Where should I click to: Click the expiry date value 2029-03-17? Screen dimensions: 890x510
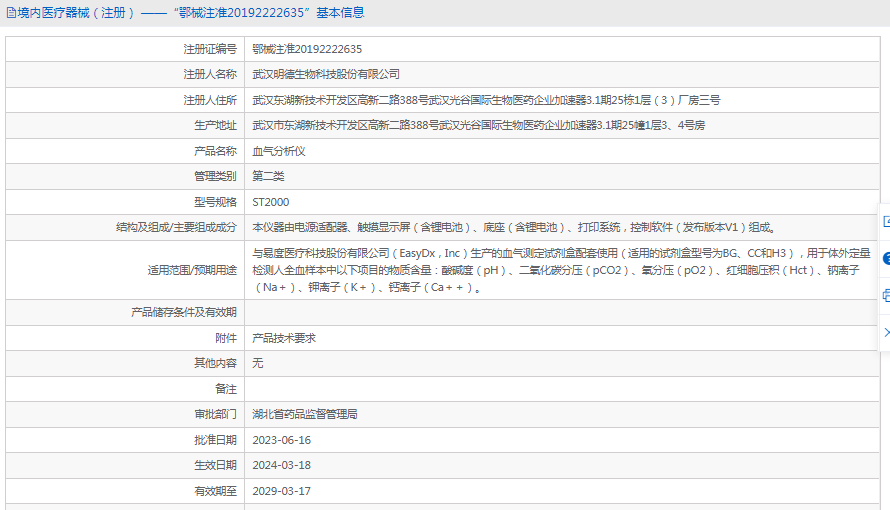281,491
